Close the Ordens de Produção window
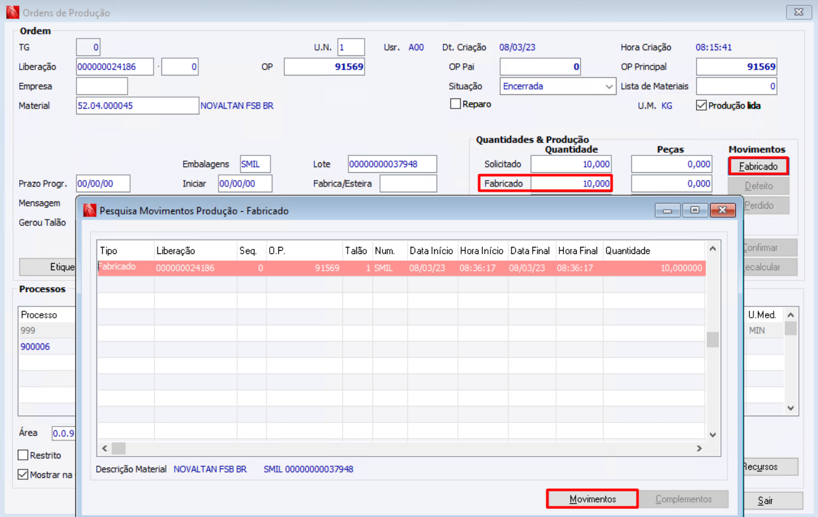This screenshot has height=517, width=818. pyautogui.click(x=798, y=12)
